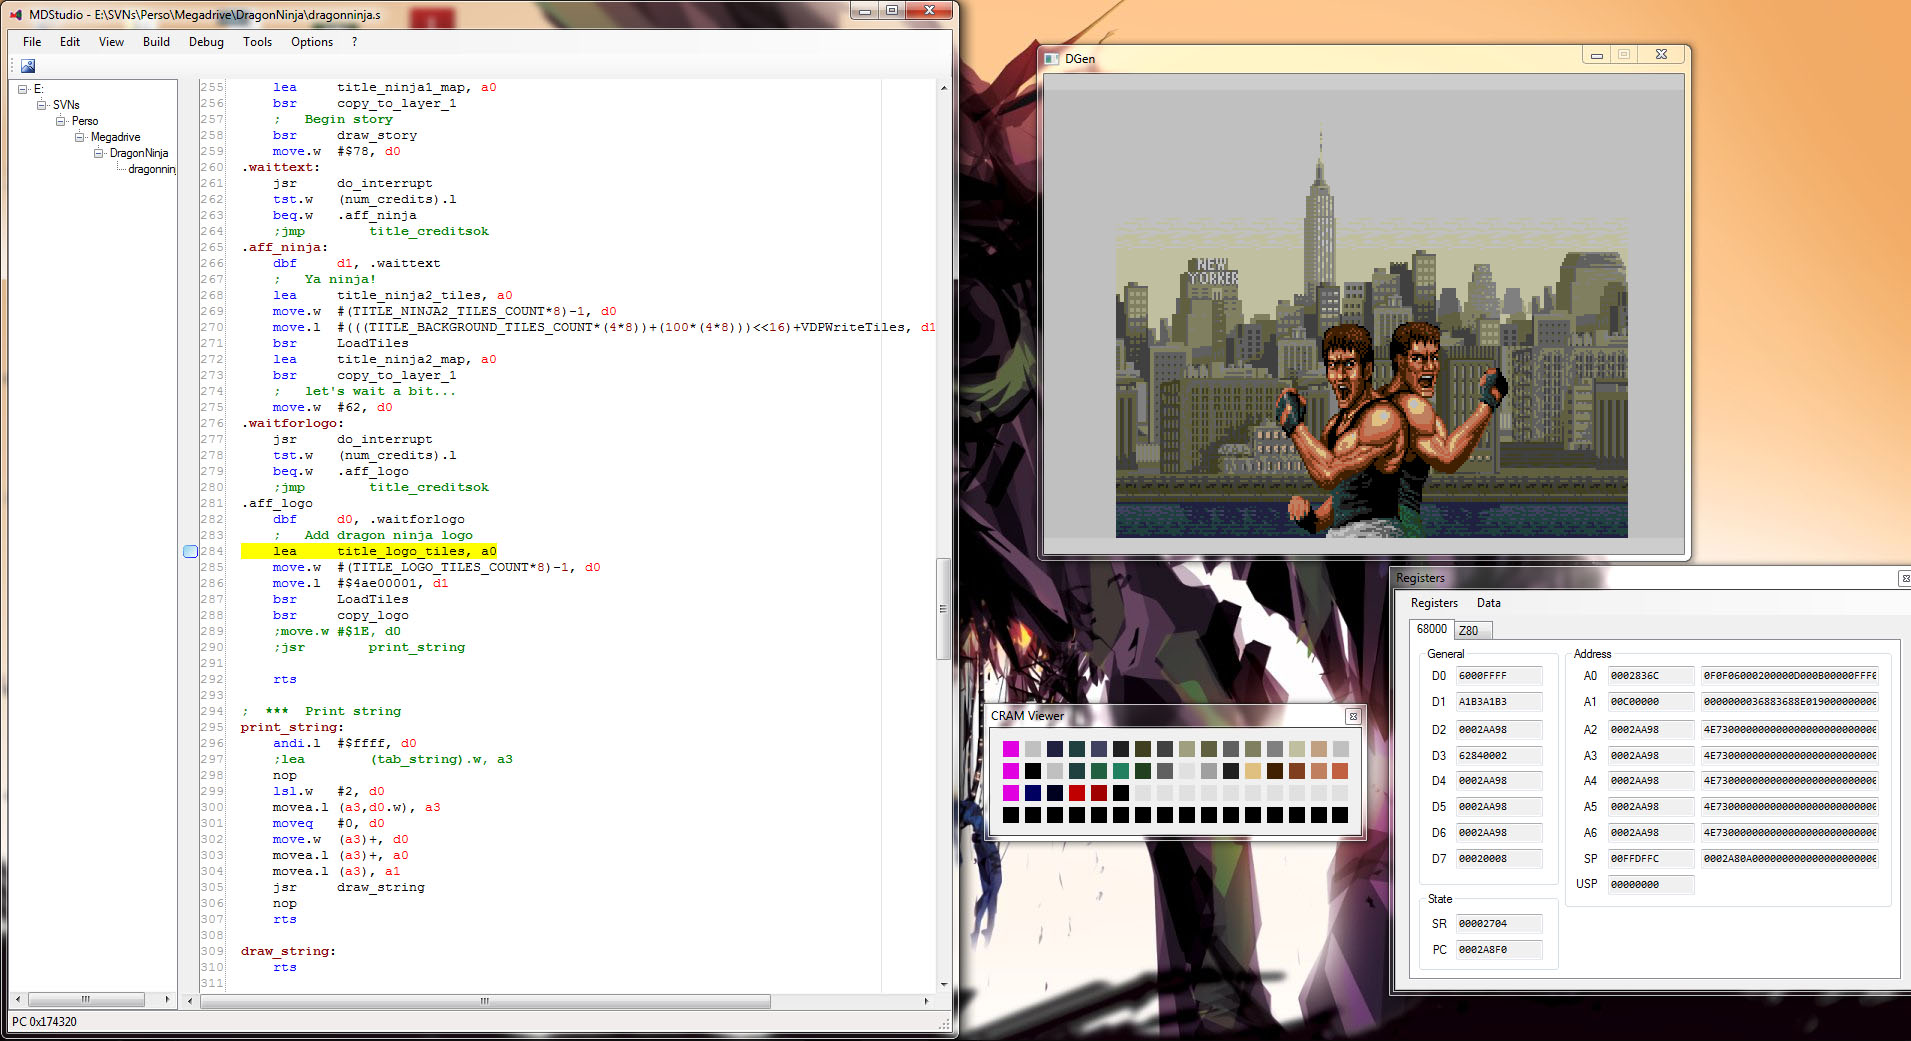The width and height of the screenshot is (1911, 1041).
Task: Pick the bright red CRAM swatch
Action: click(x=1077, y=793)
